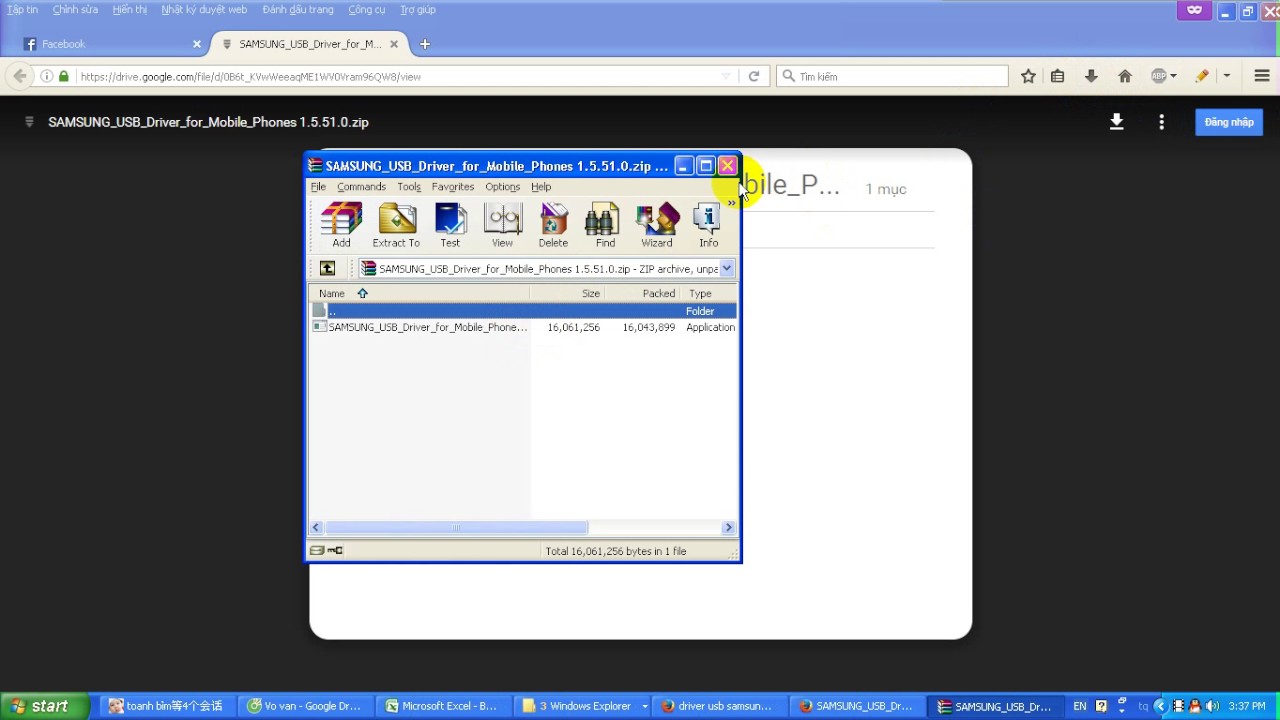Open the dropdown arrow beside the pencil icon
Viewport: 1280px width, 720px height.
(x=1227, y=76)
